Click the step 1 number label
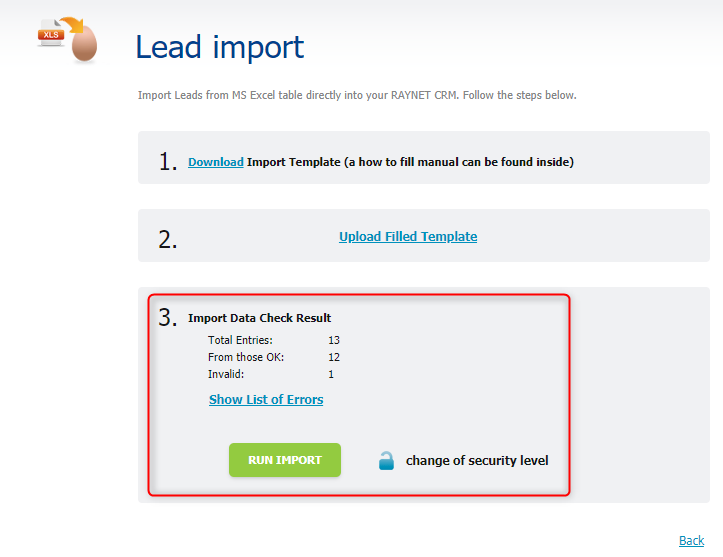The height and width of the screenshot is (557, 723). tap(168, 162)
